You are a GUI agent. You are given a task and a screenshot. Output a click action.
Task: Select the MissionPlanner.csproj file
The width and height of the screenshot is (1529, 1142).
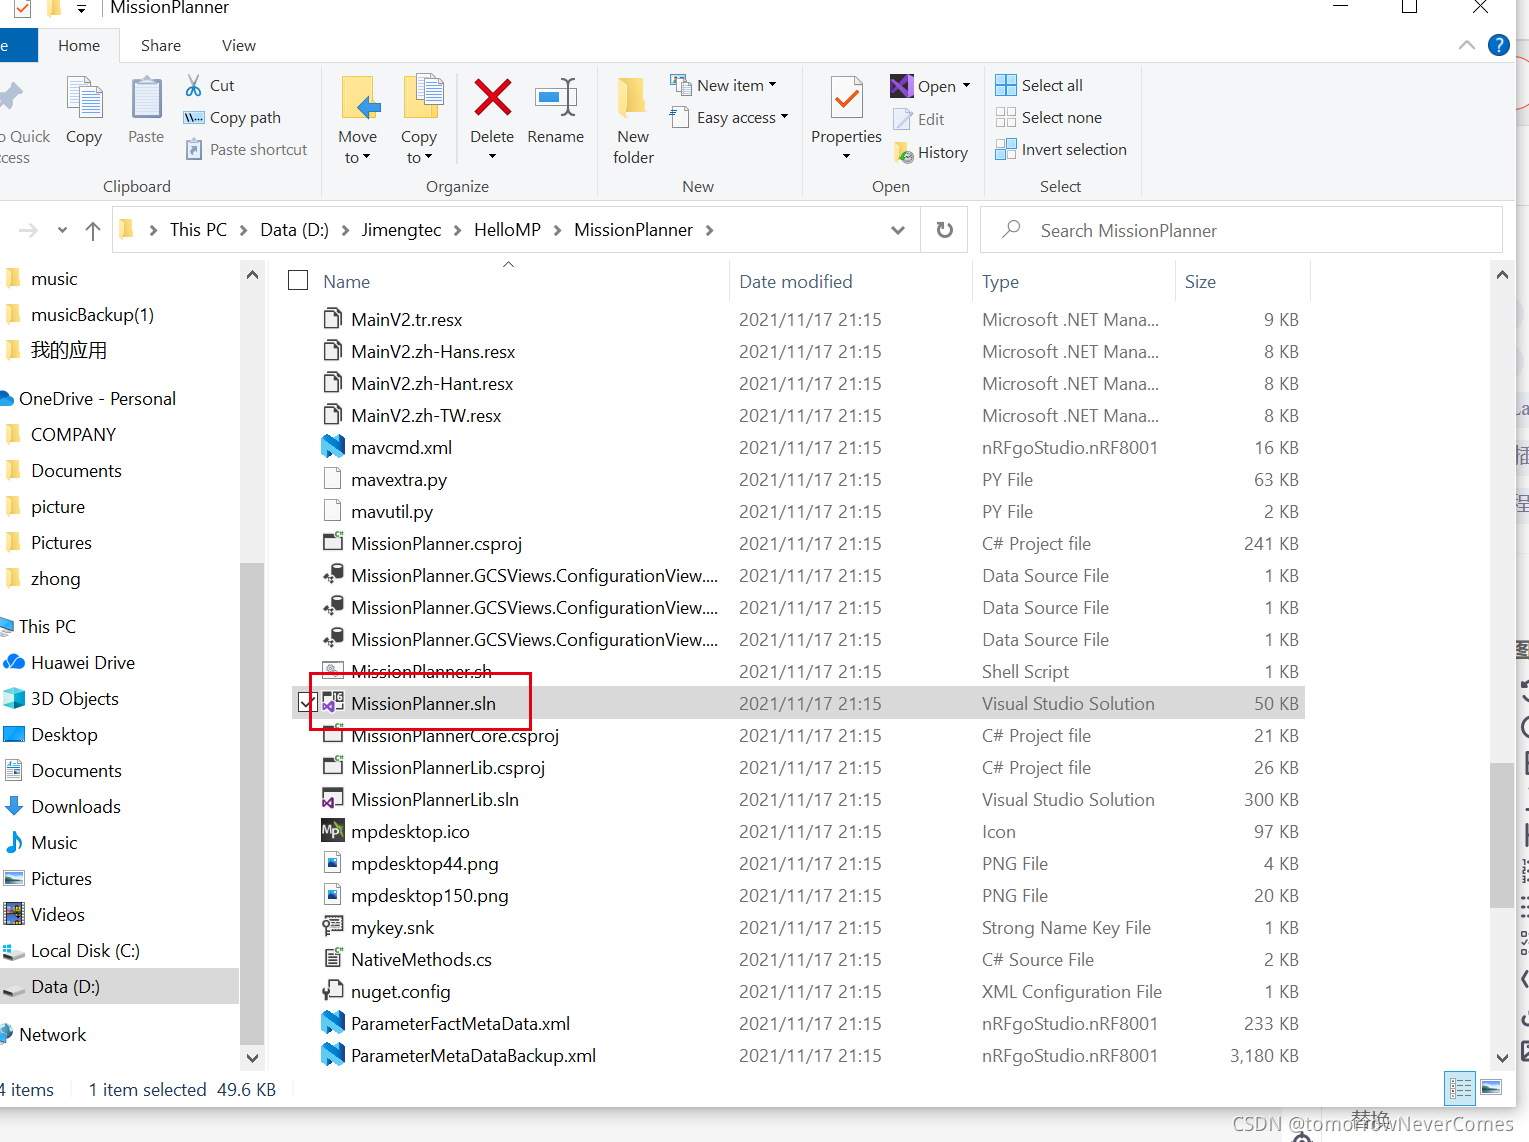(x=436, y=544)
